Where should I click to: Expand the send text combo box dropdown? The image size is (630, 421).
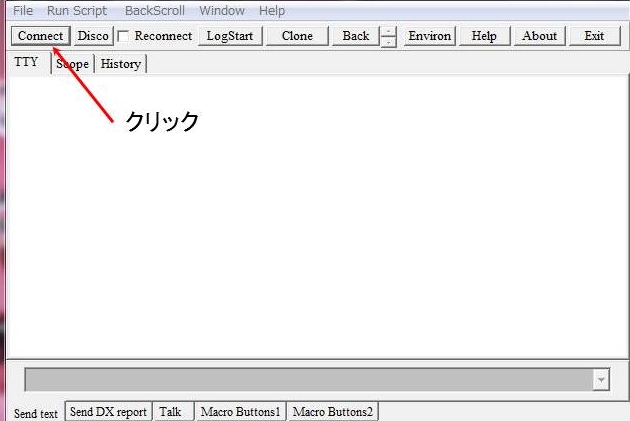click(600, 380)
